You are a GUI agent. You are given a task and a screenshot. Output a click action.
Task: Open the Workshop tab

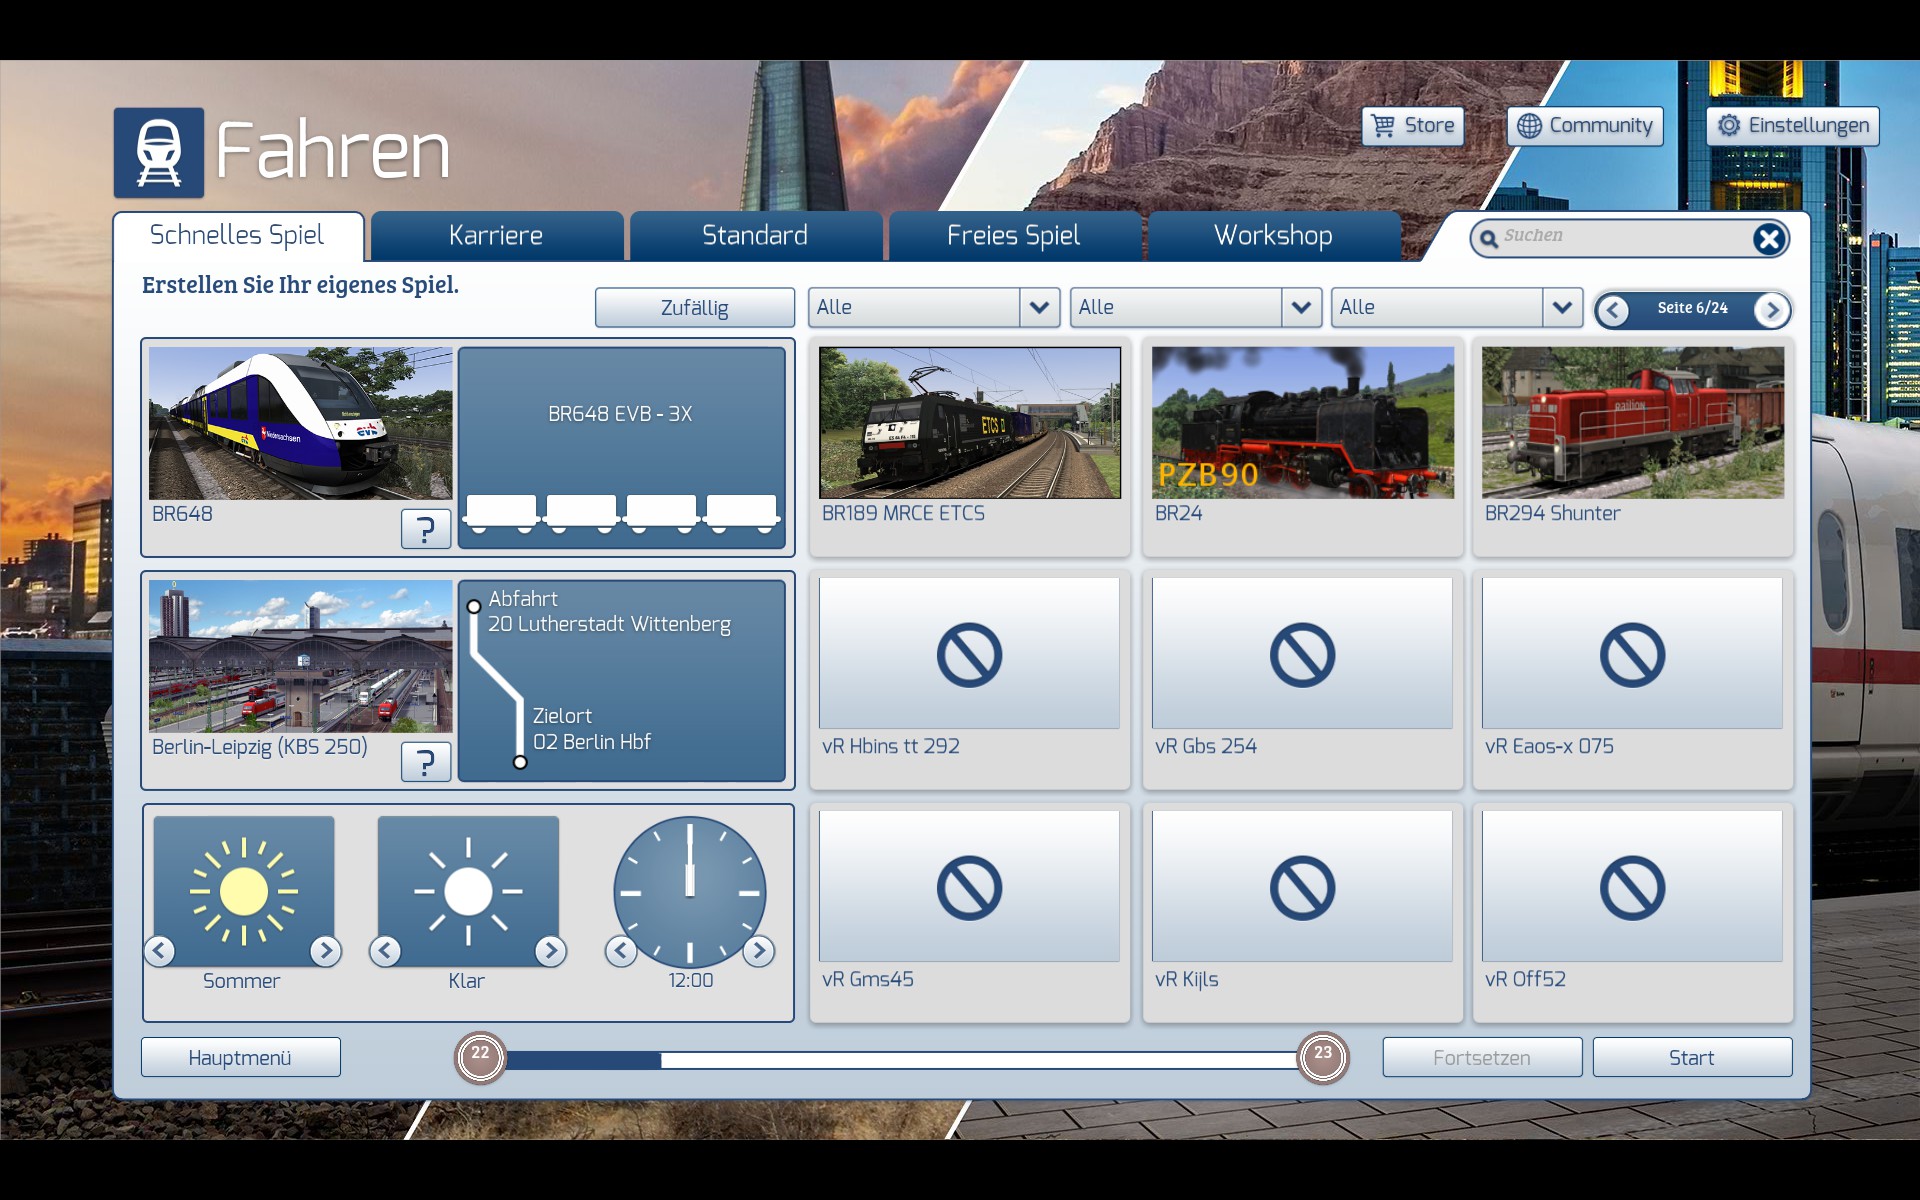[1273, 236]
